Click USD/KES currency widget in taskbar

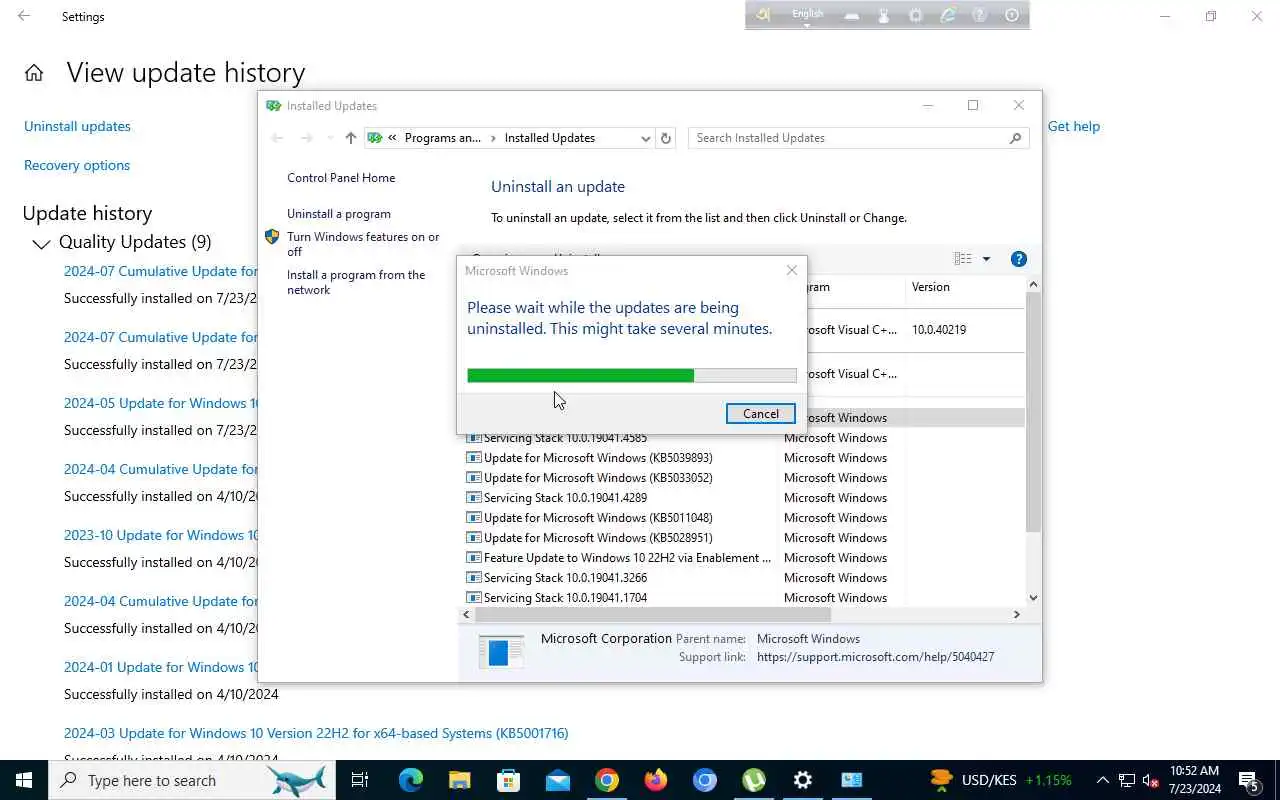coord(1000,780)
